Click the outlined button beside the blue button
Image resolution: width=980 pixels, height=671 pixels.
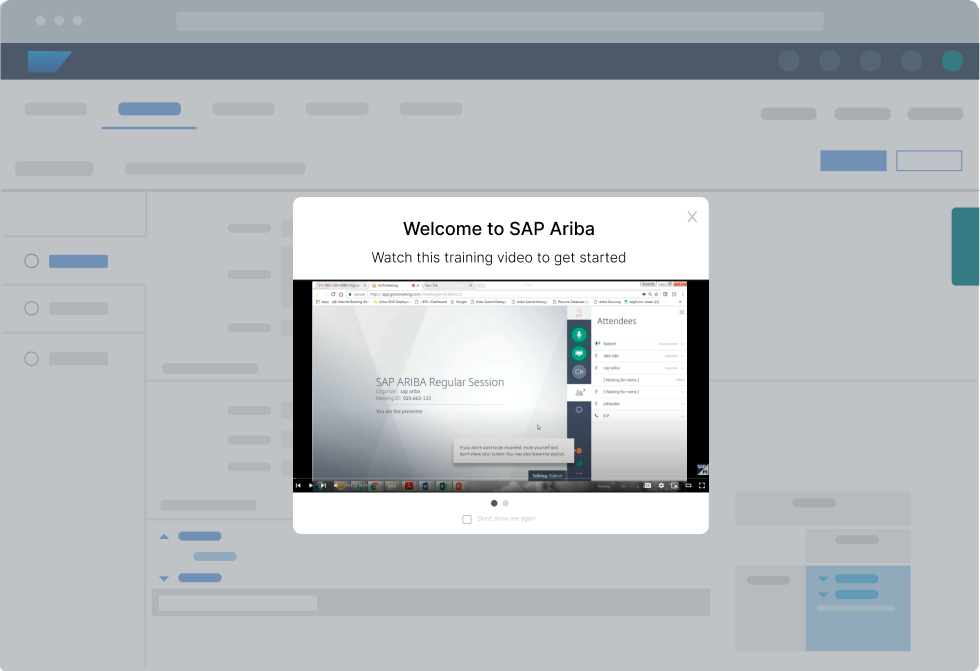pyautogui.click(x=929, y=161)
